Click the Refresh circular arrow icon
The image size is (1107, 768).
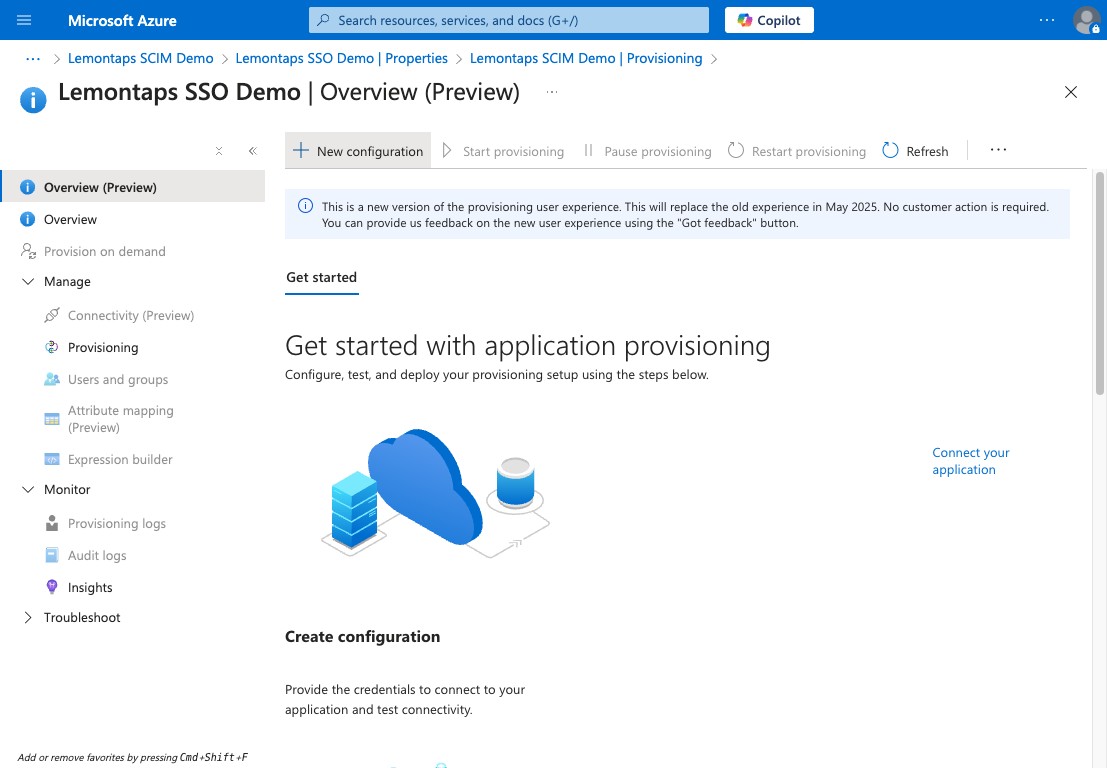click(x=890, y=150)
